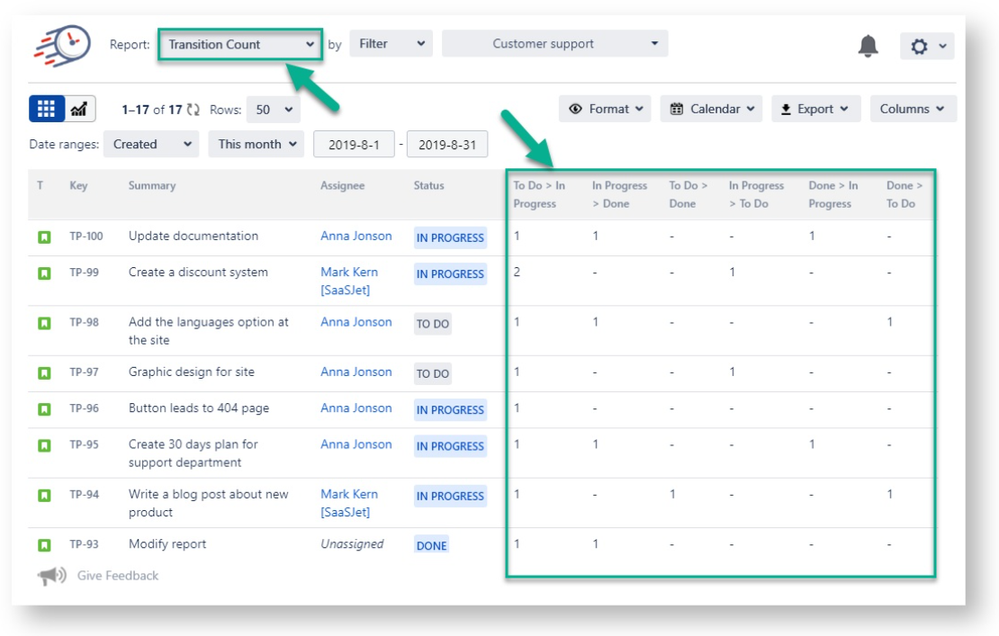Click the transition count 2 for TP-99
The width and height of the screenshot is (999, 636).
[x=517, y=272]
